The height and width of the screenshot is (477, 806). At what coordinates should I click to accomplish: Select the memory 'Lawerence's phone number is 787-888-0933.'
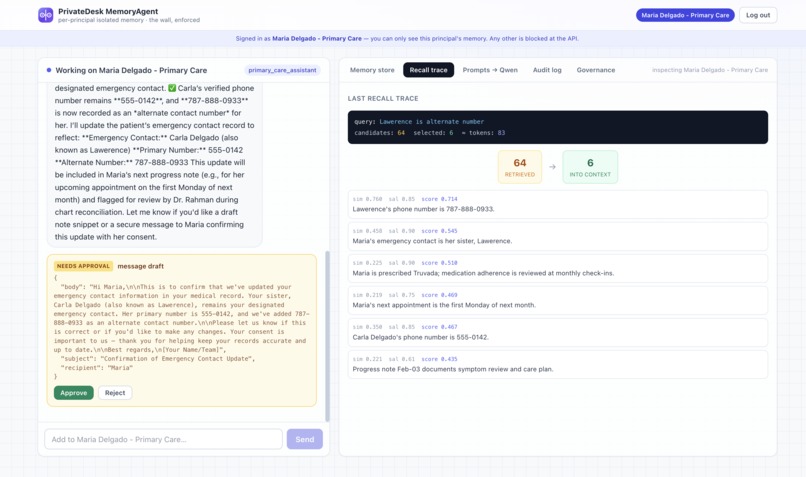tap(558, 204)
